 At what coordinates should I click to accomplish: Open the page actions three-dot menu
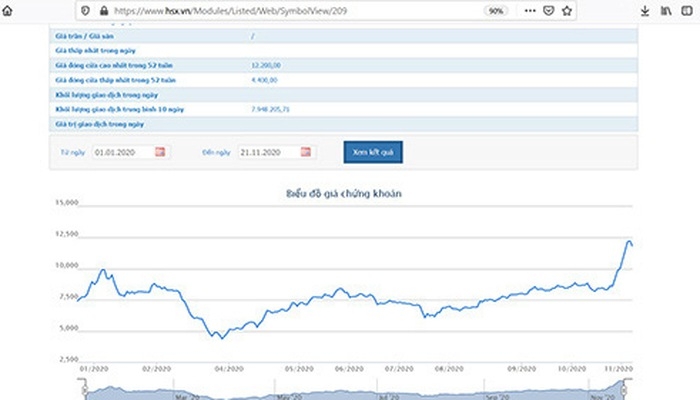pyautogui.click(x=530, y=11)
